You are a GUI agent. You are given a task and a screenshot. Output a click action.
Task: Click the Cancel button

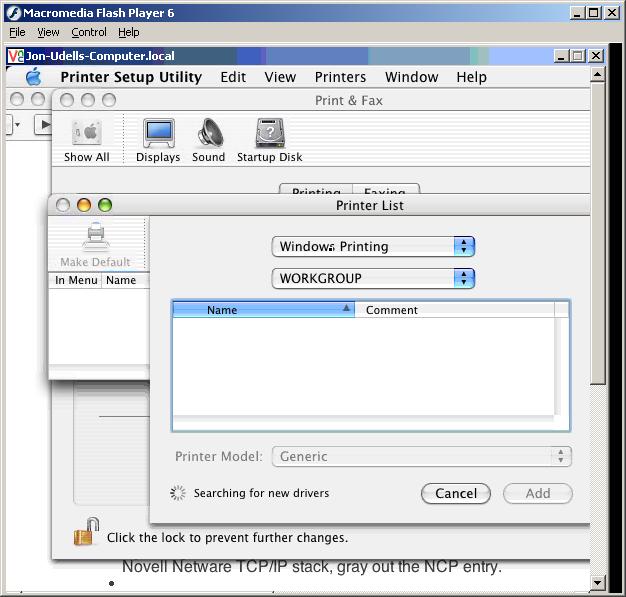(456, 494)
